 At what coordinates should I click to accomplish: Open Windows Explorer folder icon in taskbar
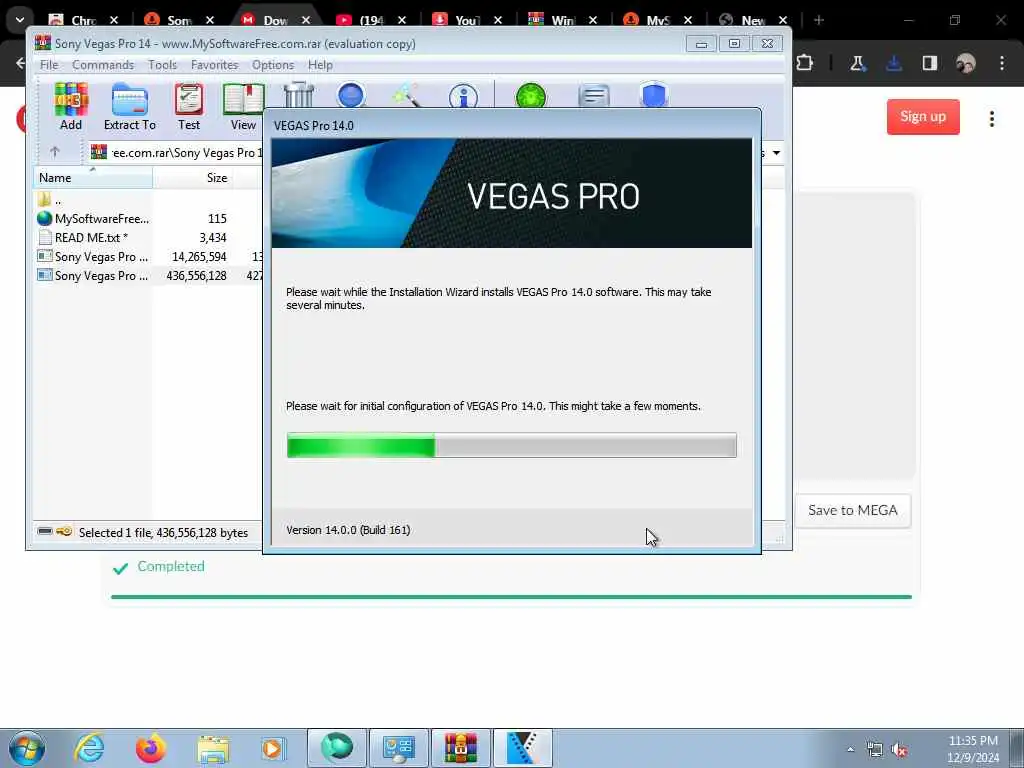point(213,748)
